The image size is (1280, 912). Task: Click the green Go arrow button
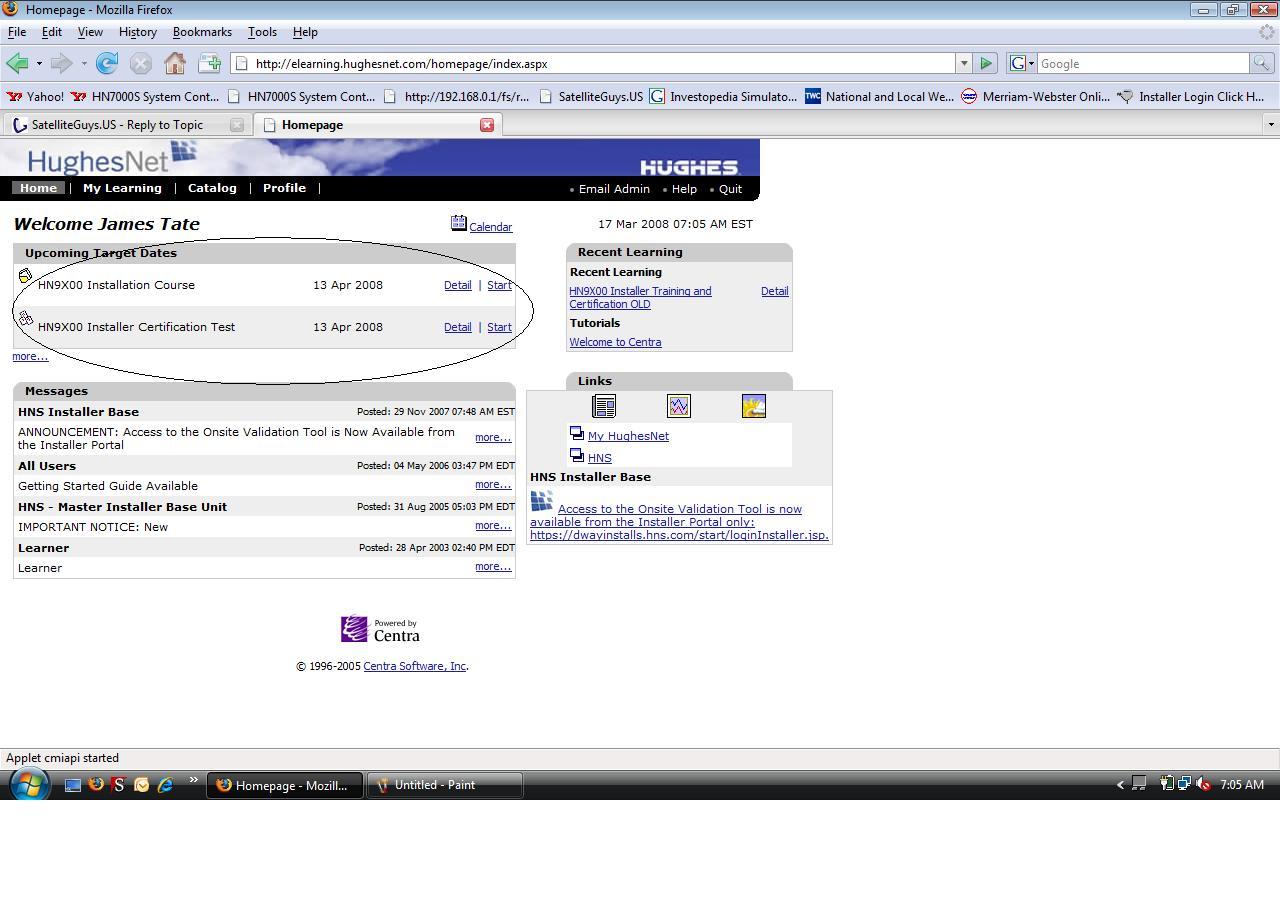(986, 63)
